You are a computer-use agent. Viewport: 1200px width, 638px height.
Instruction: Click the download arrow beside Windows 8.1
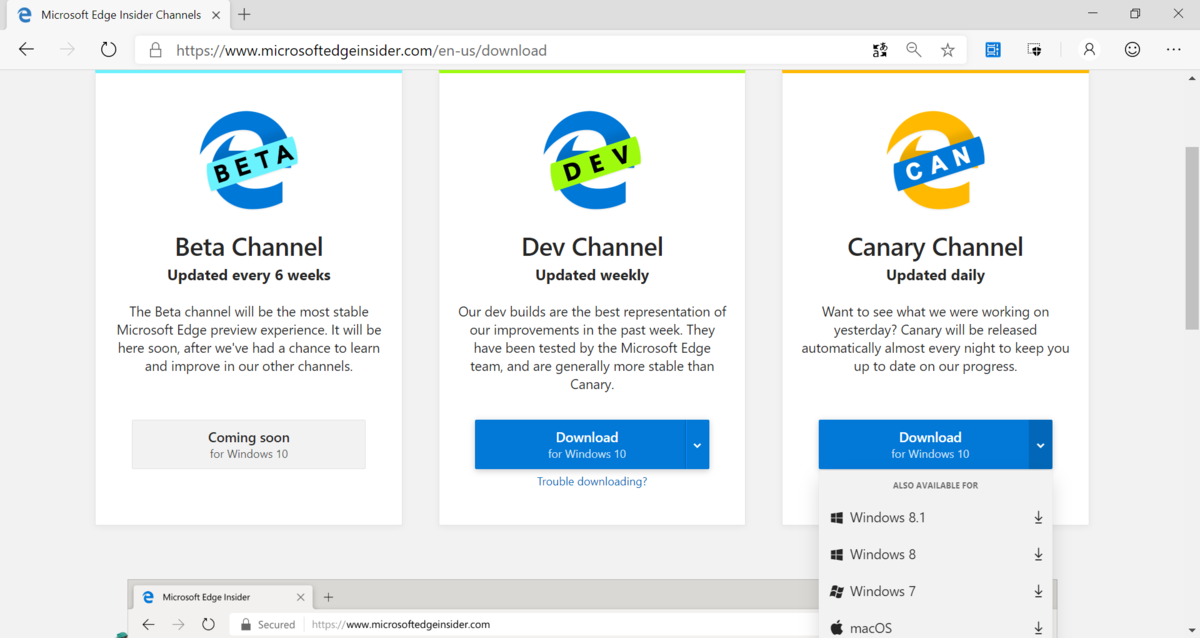pyautogui.click(x=1038, y=518)
